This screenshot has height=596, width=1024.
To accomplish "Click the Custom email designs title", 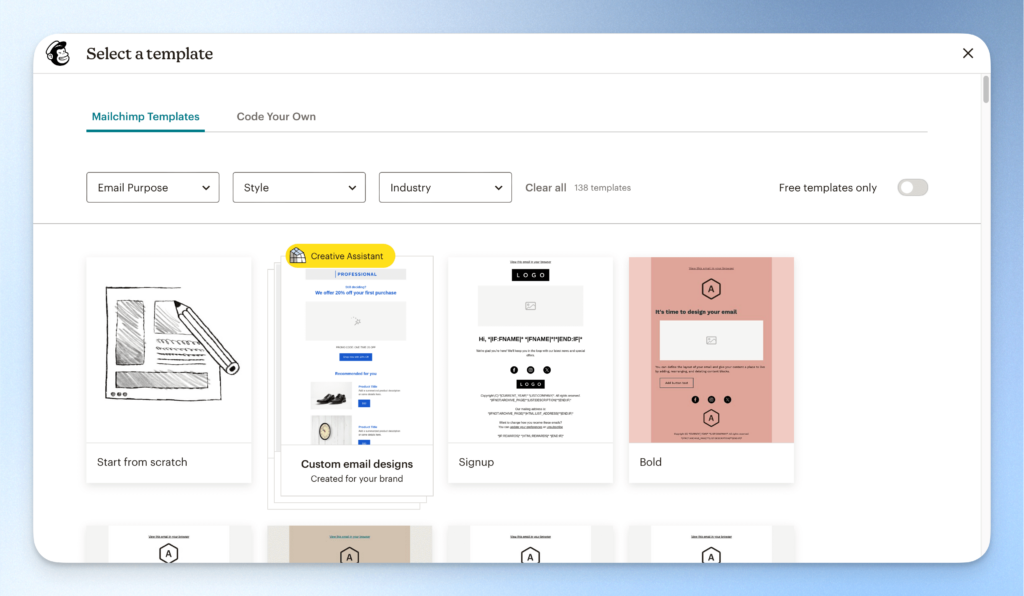I will 357,464.
